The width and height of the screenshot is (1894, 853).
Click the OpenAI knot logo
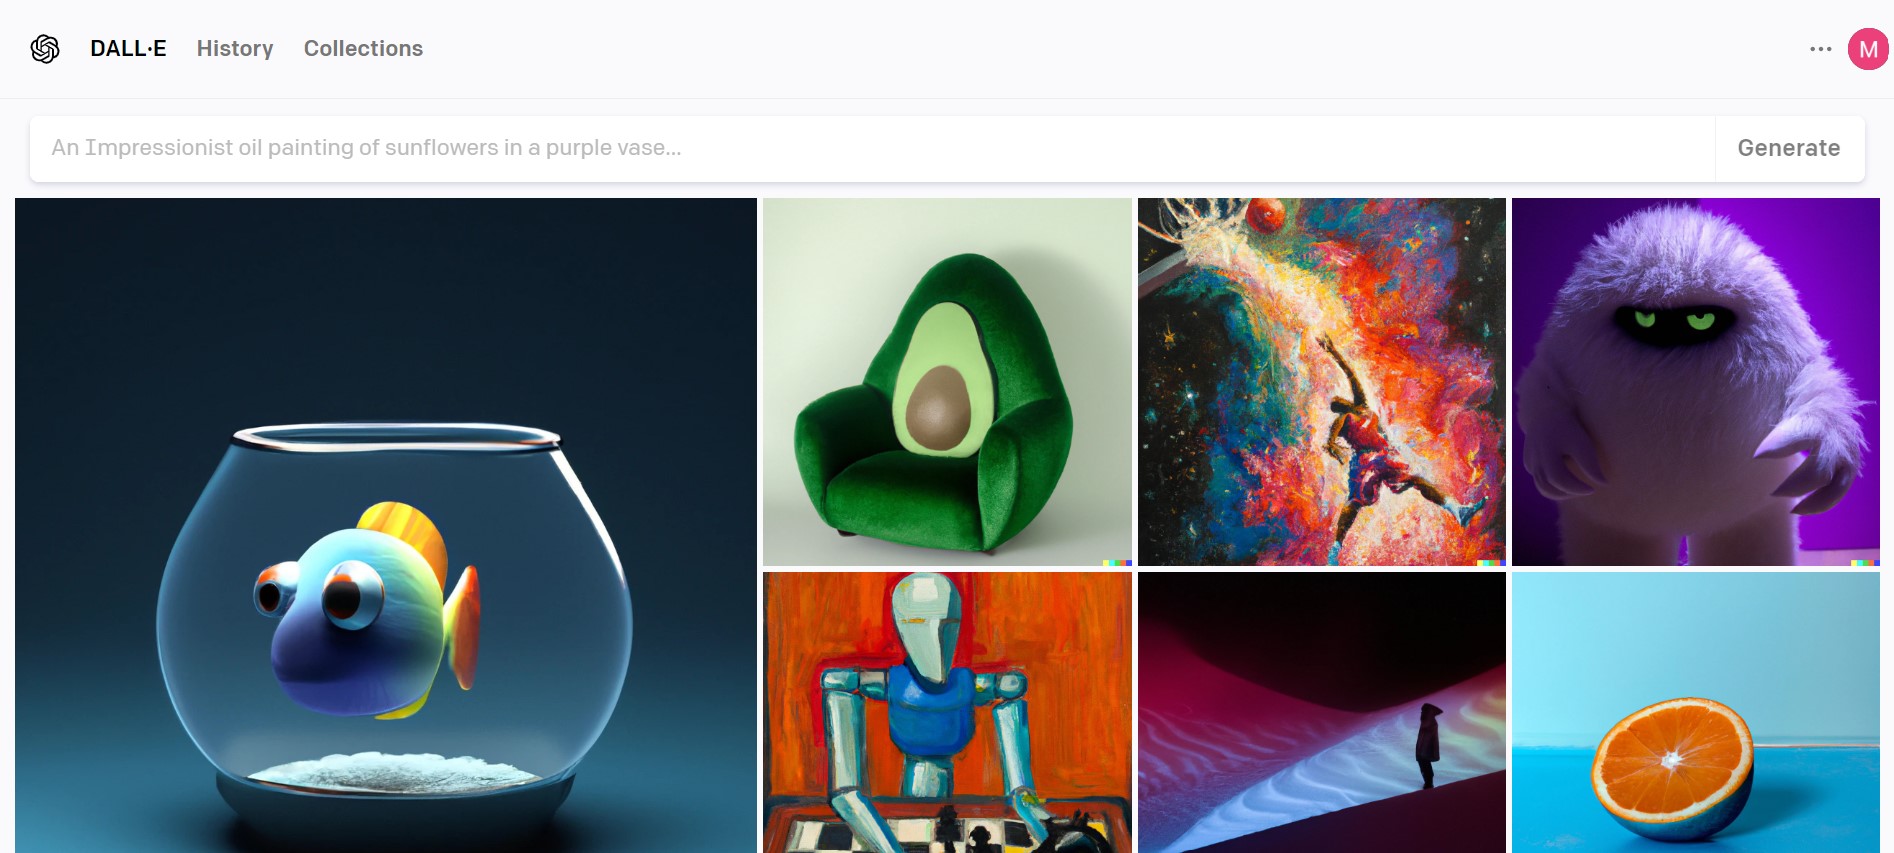pyautogui.click(x=45, y=48)
